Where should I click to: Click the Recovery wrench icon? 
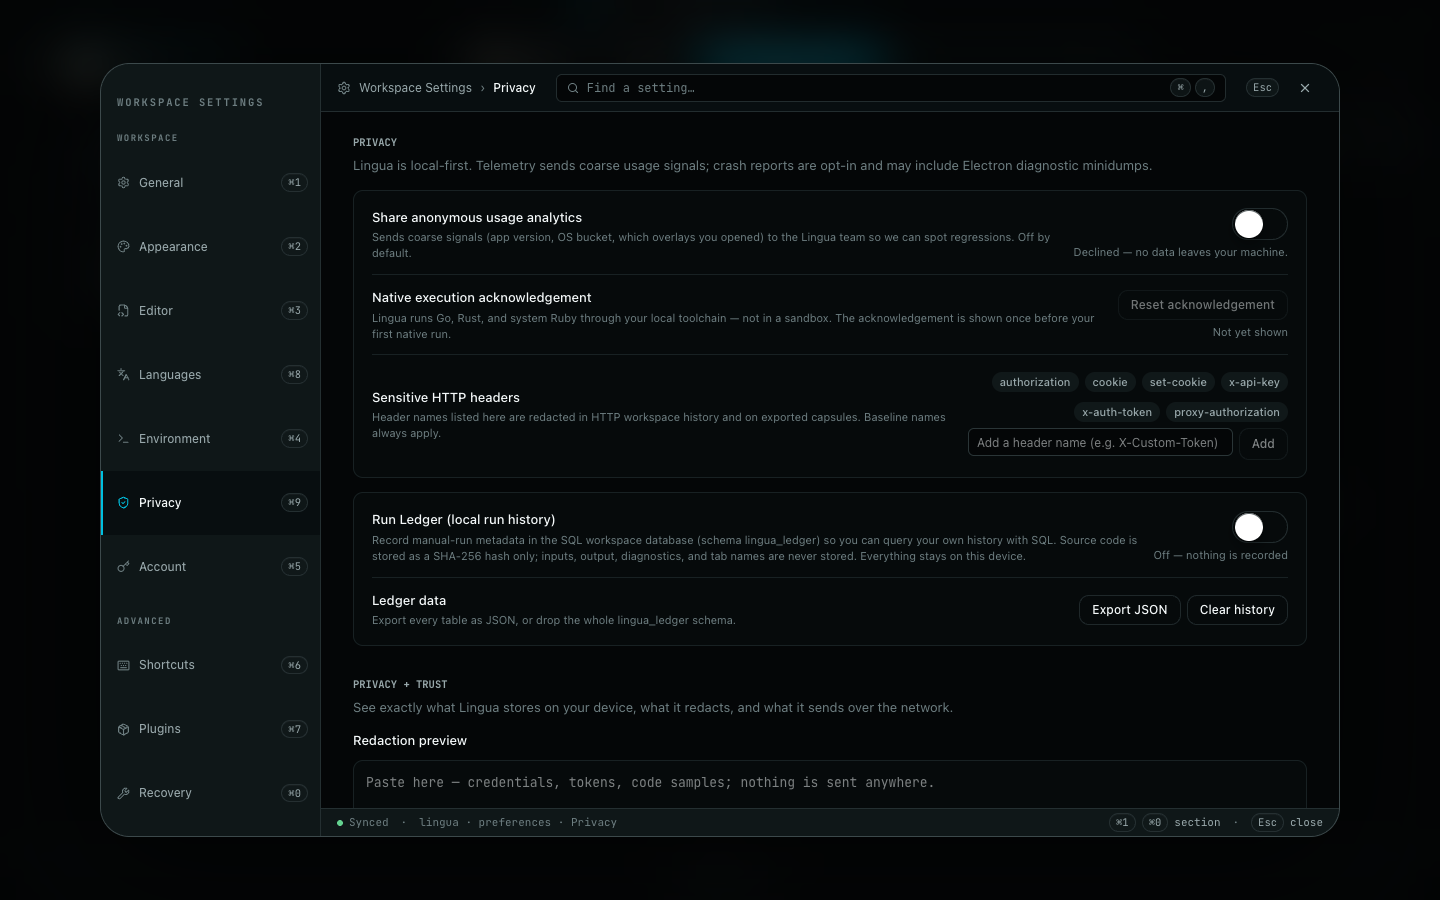(x=124, y=793)
